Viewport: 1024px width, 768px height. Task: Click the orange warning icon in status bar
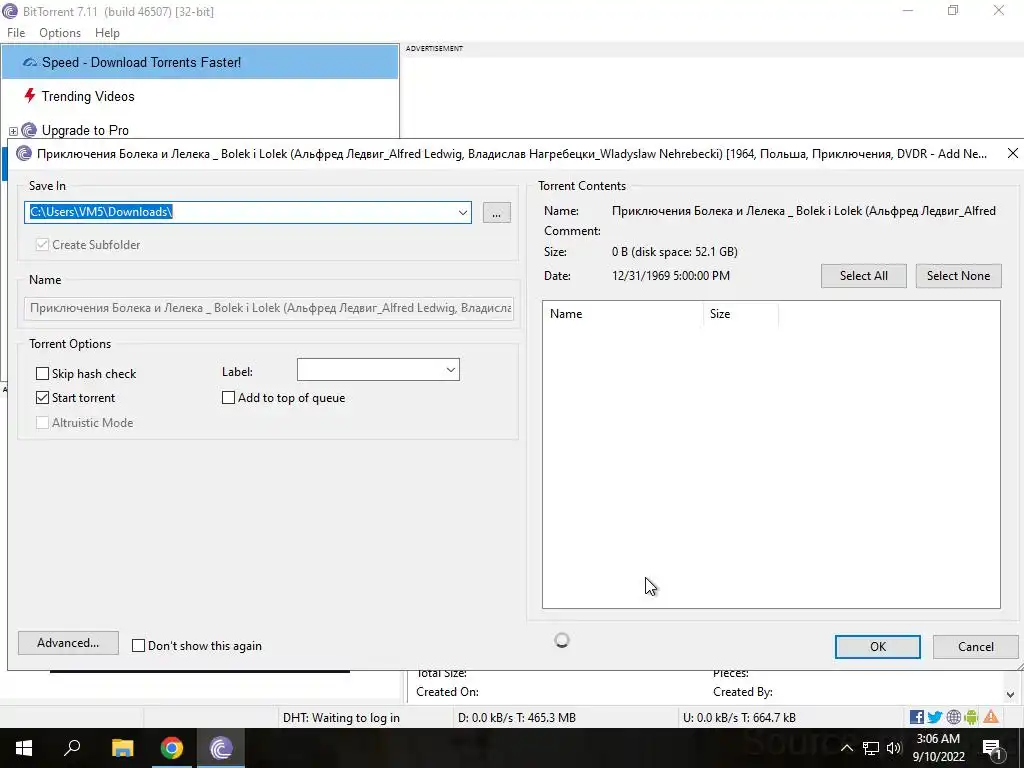coord(991,717)
